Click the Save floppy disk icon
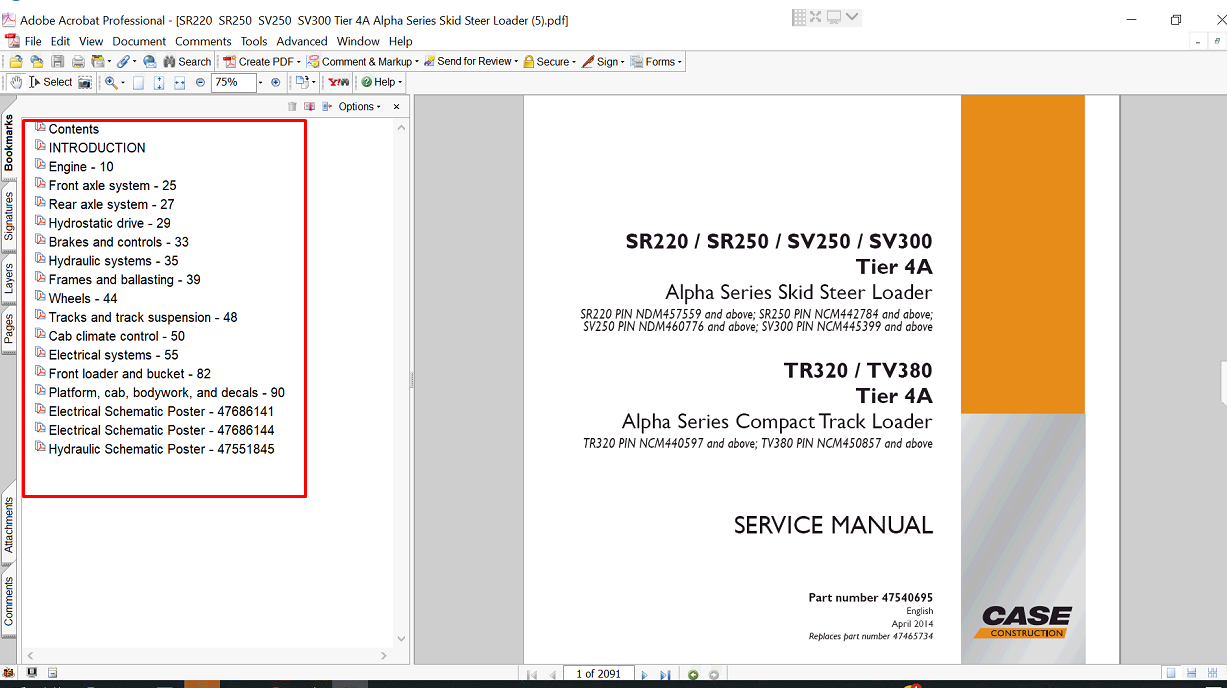This screenshot has width=1227, height=688. pyautogui.click(x=57, y=62)
